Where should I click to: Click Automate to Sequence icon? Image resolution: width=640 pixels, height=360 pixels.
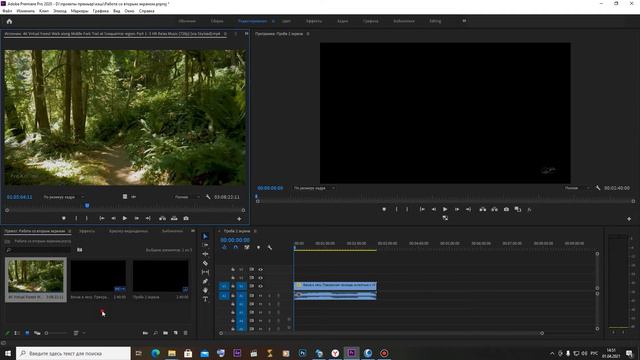[145, 333]
